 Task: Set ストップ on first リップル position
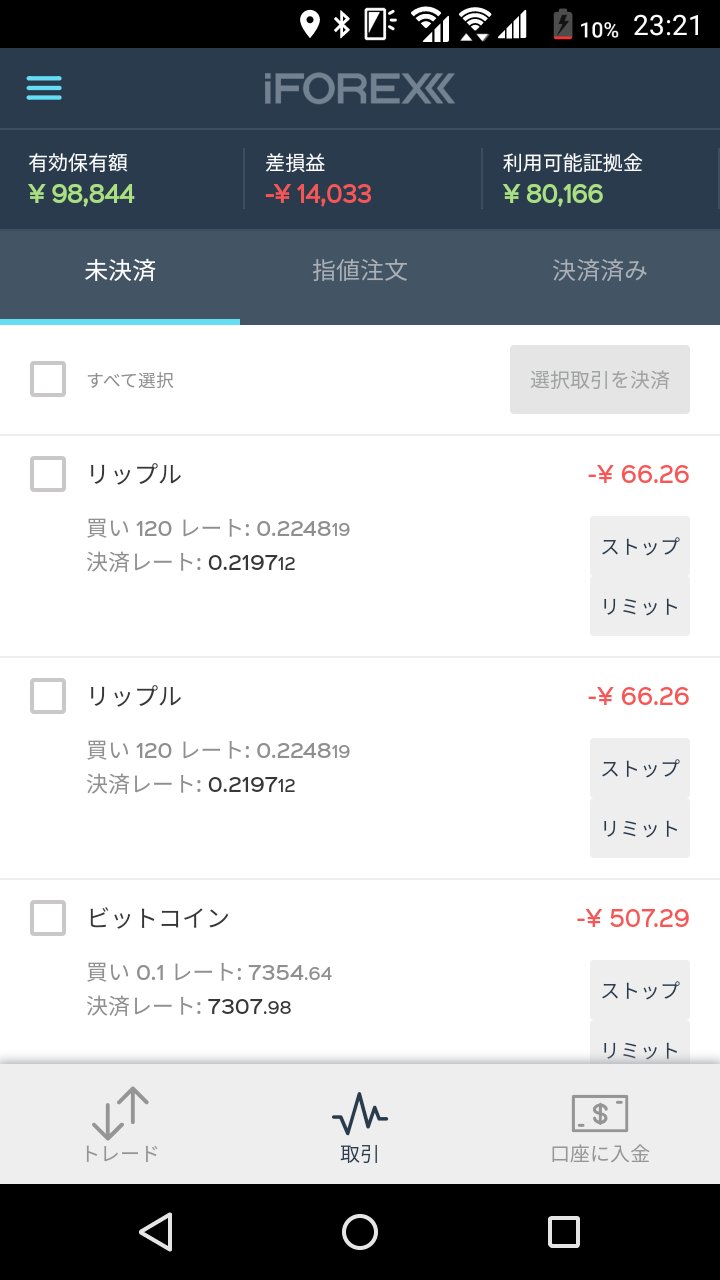click(640, 546)
